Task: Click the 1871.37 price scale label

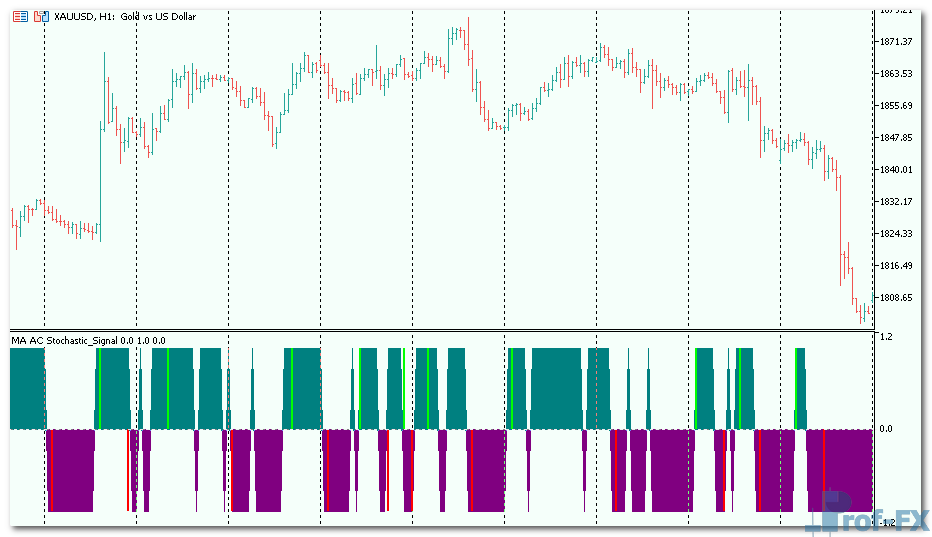Action: (x=897, y=42)
